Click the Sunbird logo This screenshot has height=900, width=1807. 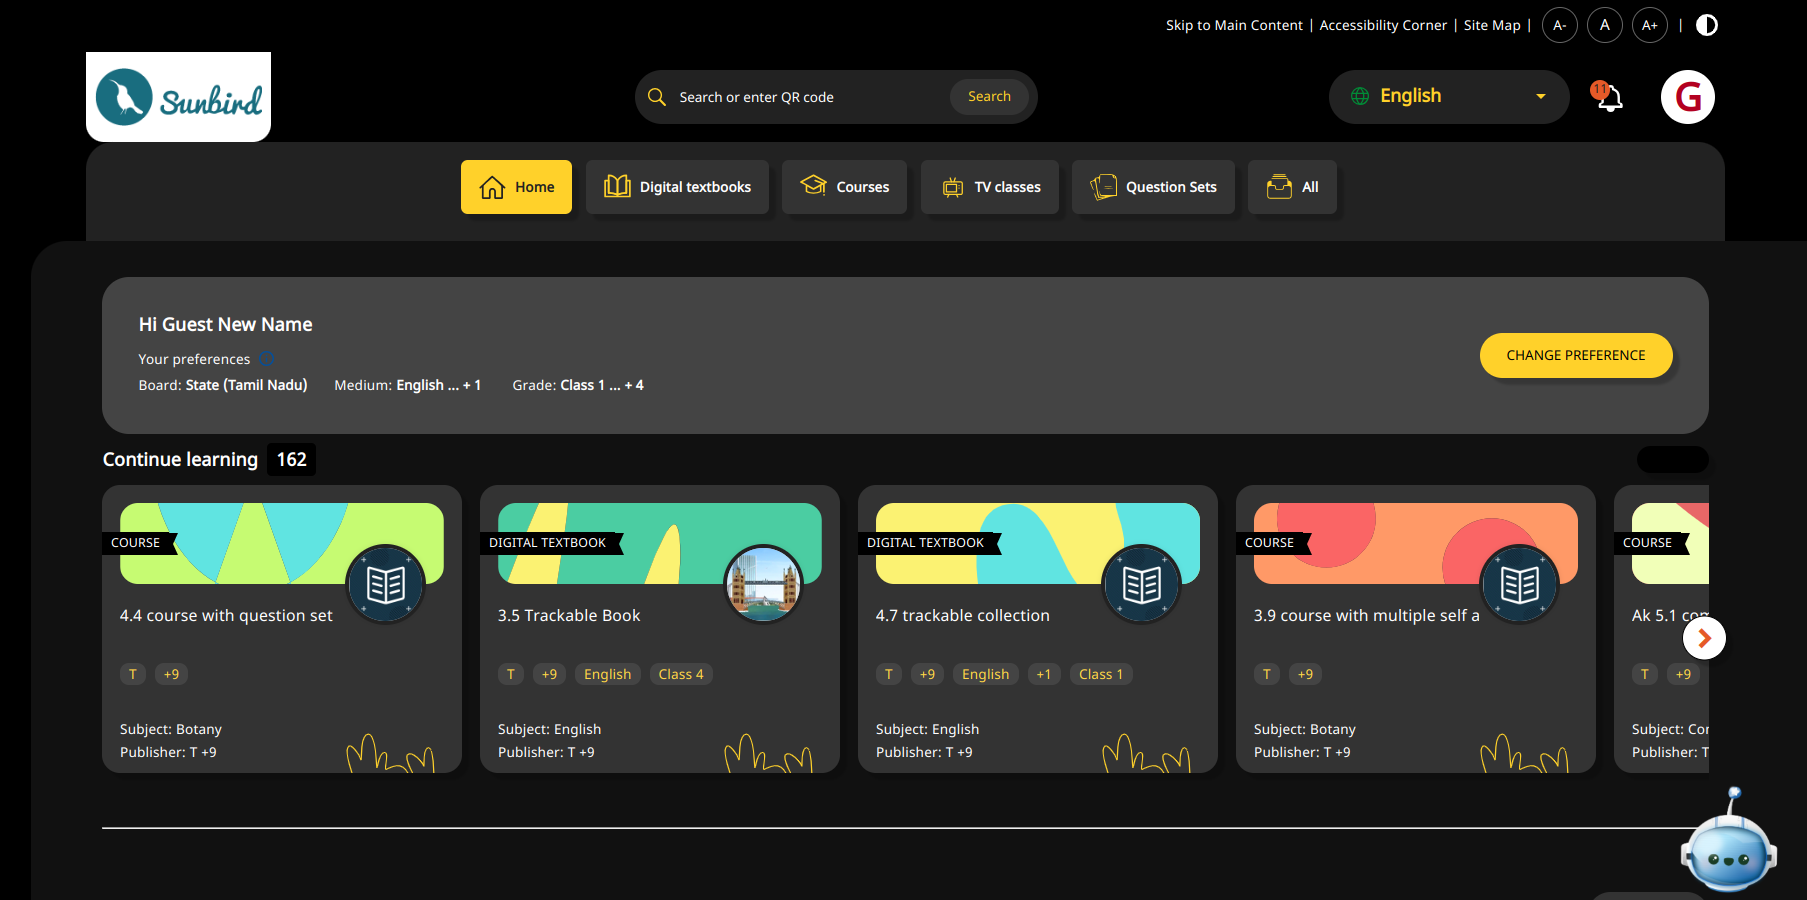179,97
